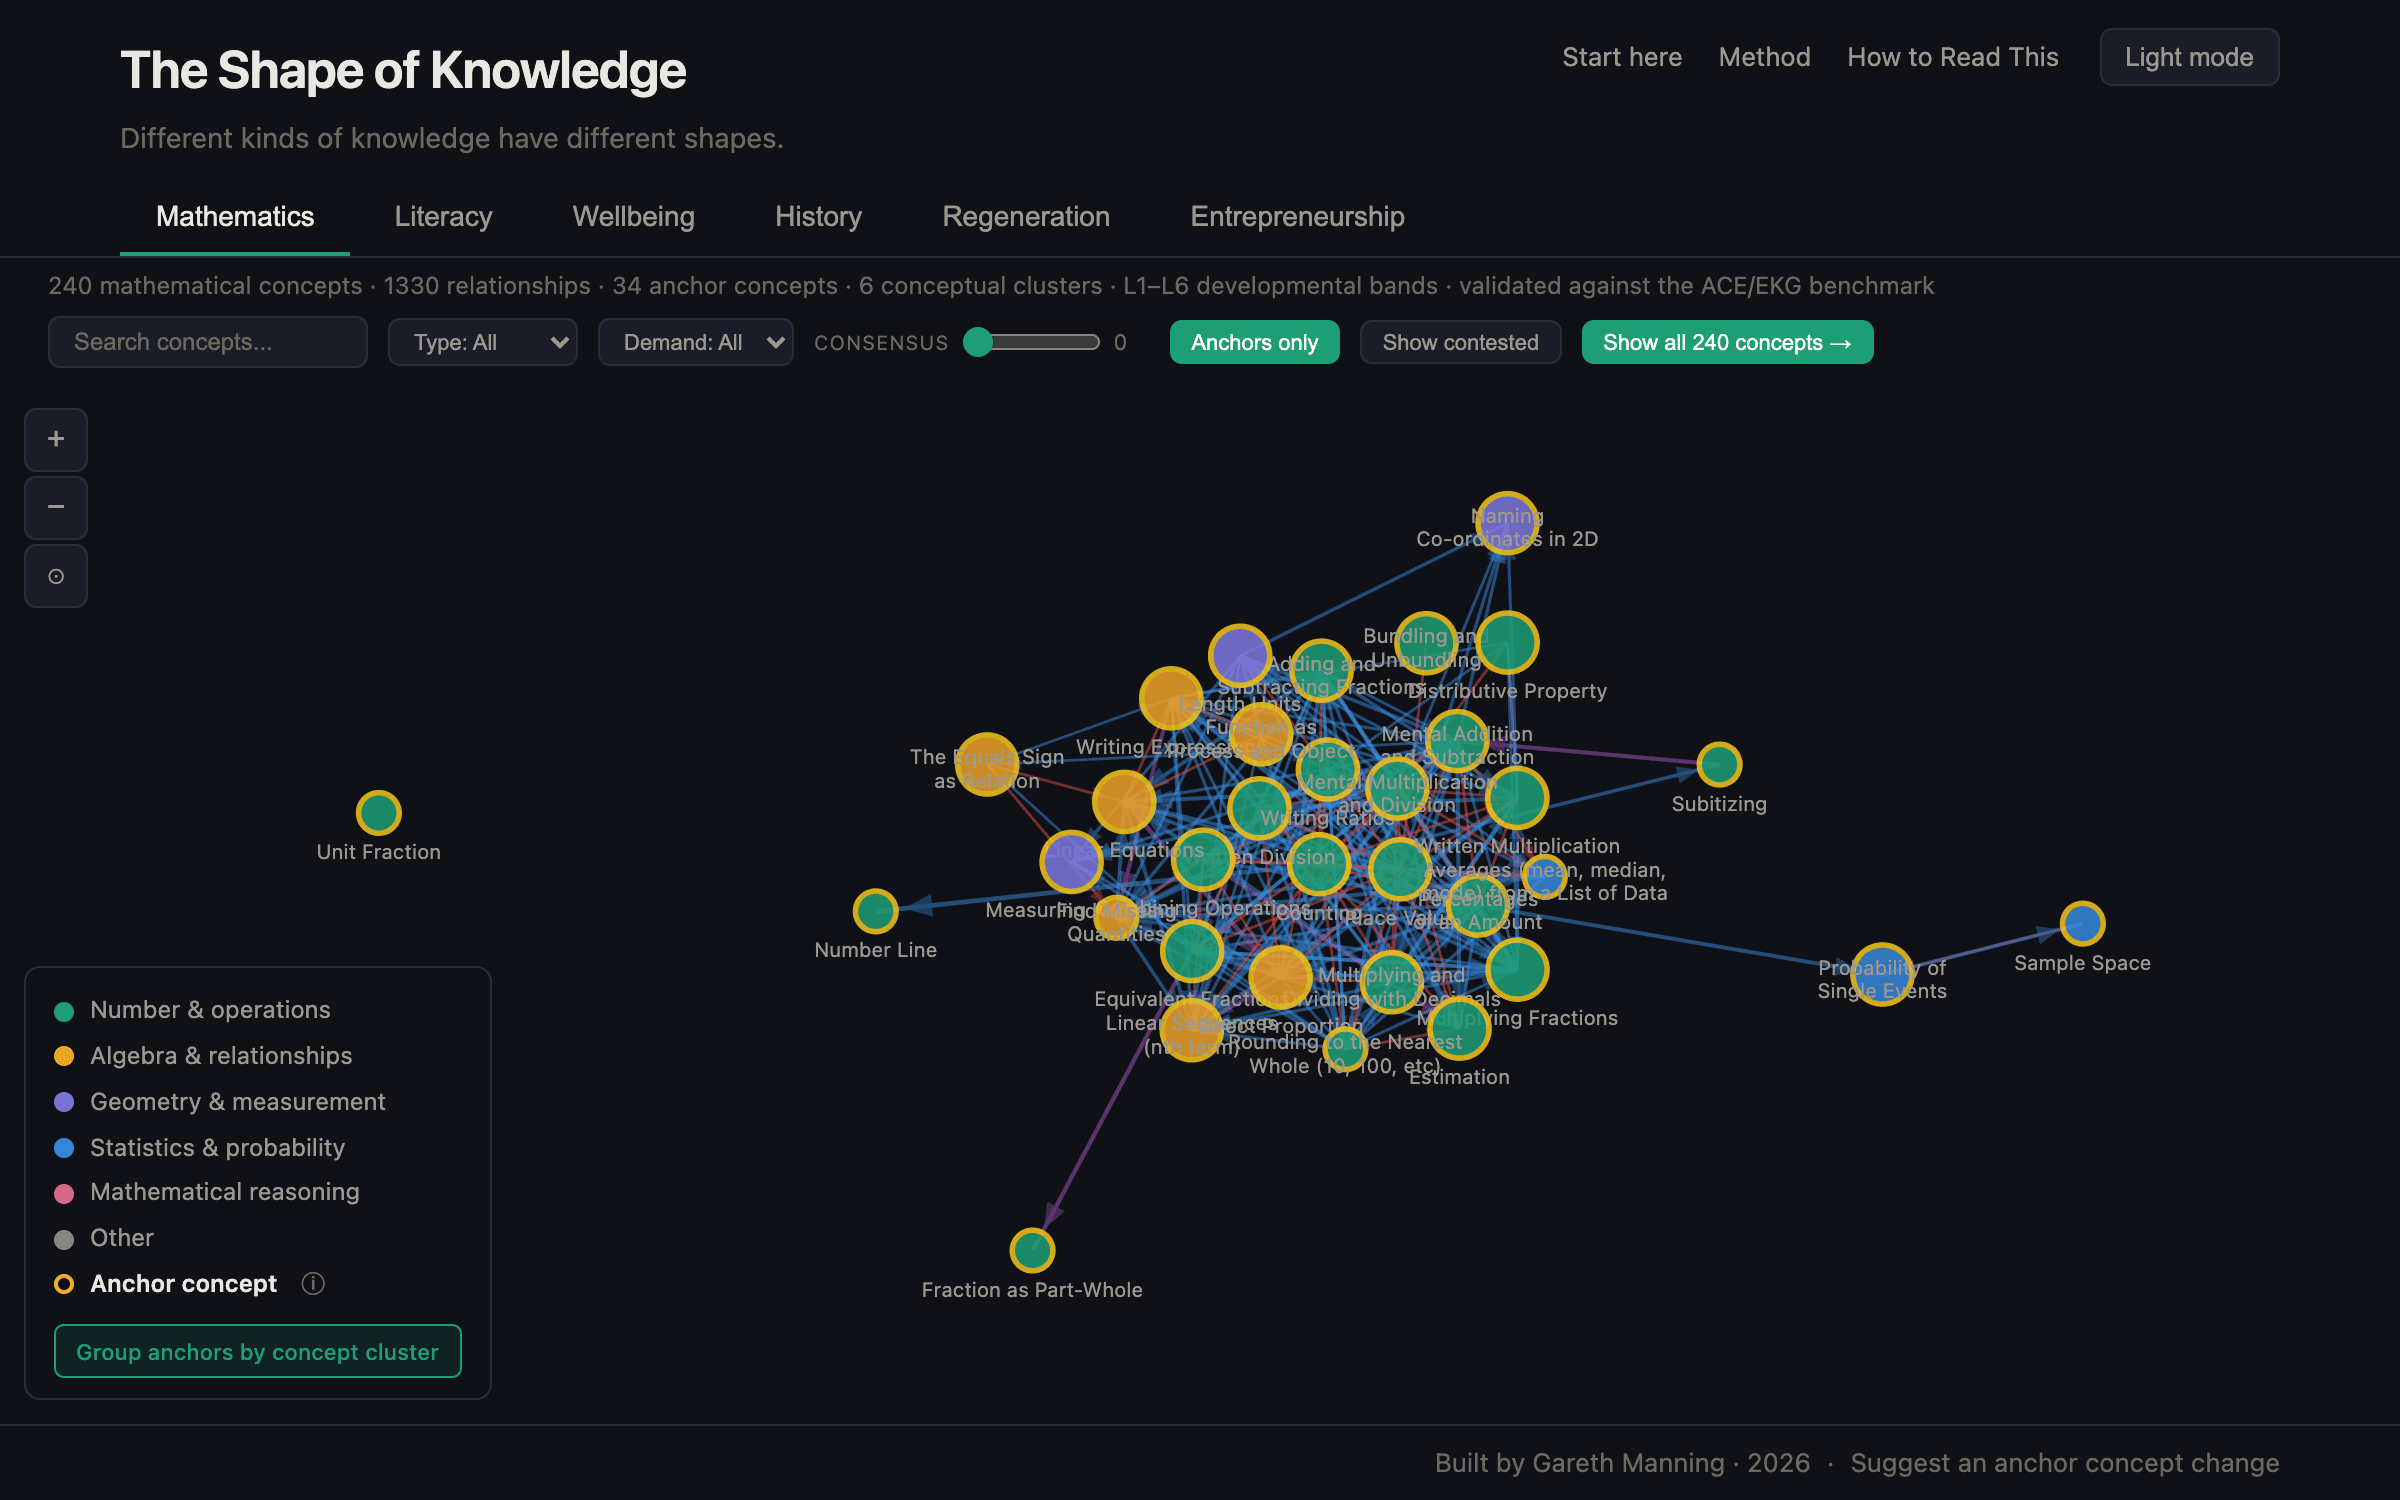Select the Number Line node
Image resolution: width=2400 pixels, height=1500 pixels.
(x=875, y=911)
